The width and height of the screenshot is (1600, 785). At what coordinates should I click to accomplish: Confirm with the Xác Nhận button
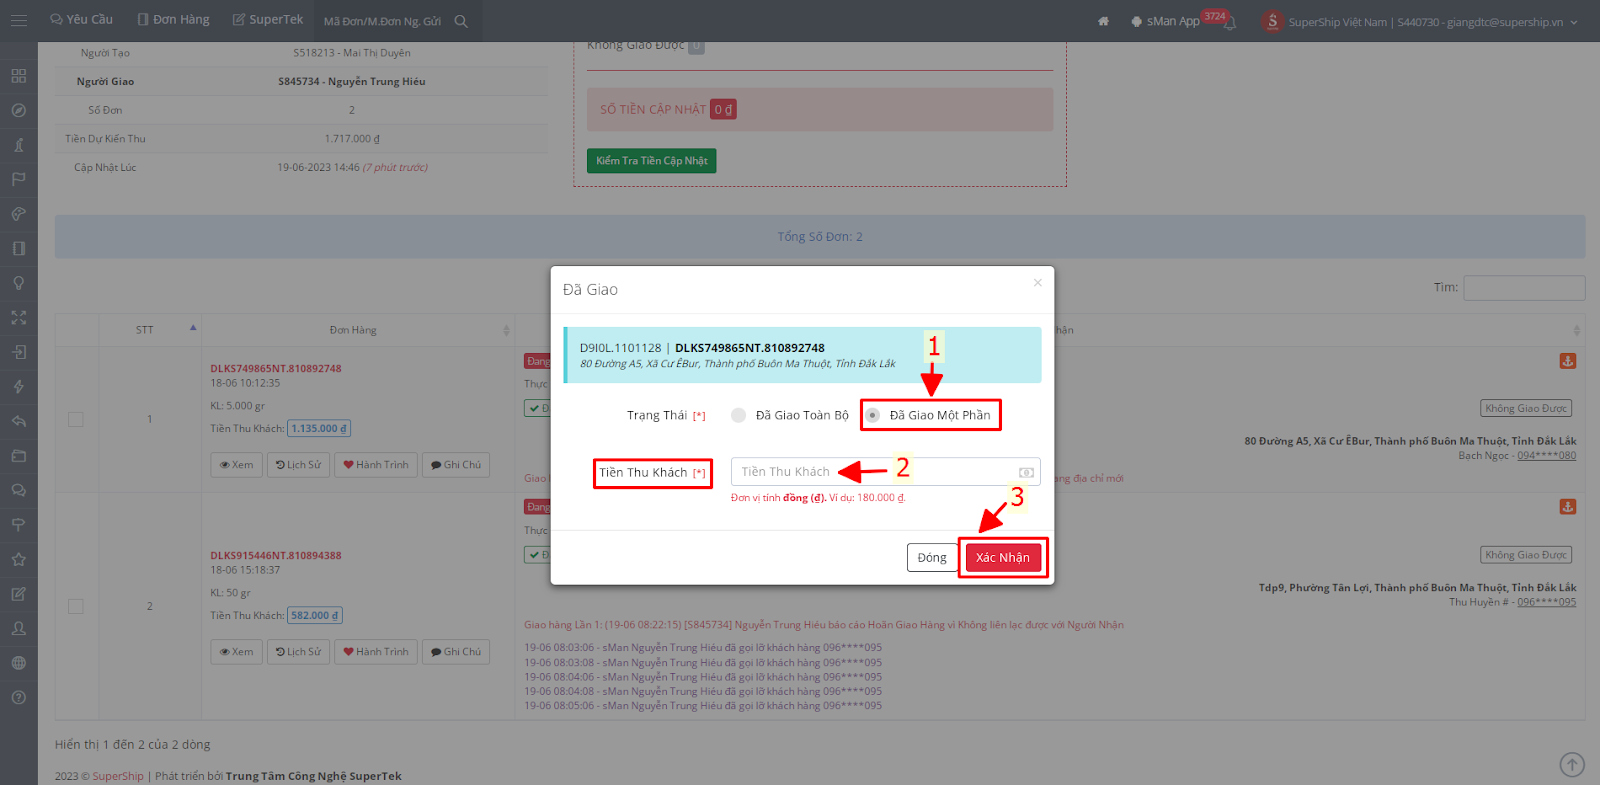pos(1003,557)
